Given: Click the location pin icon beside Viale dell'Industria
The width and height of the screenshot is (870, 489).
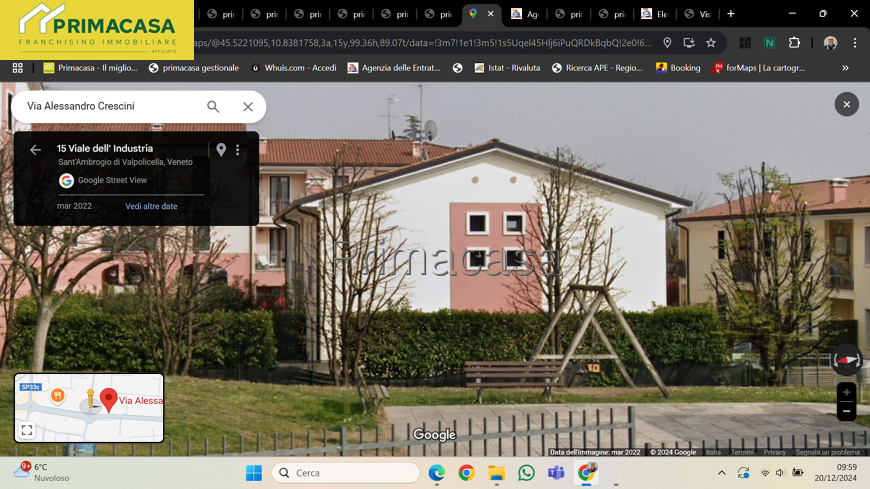Looking at the screenshot, I should click(221, 149).
